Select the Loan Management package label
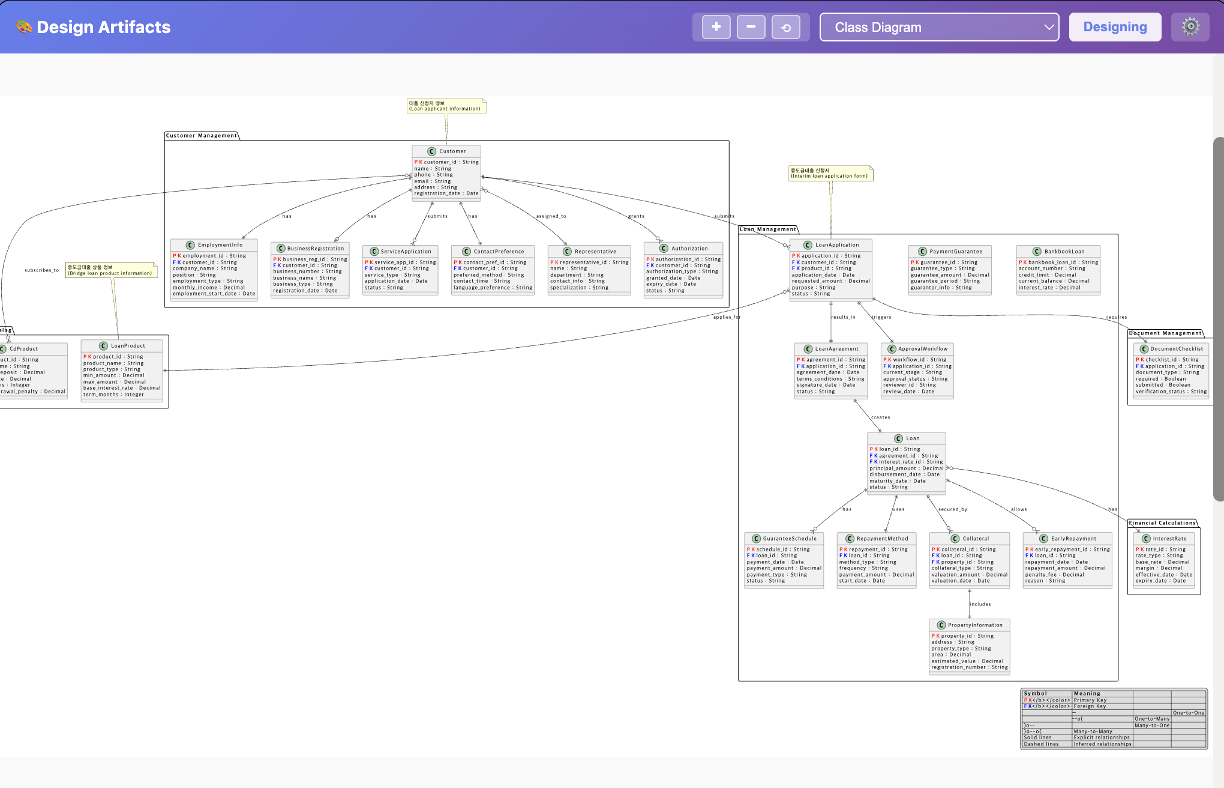 768,229
